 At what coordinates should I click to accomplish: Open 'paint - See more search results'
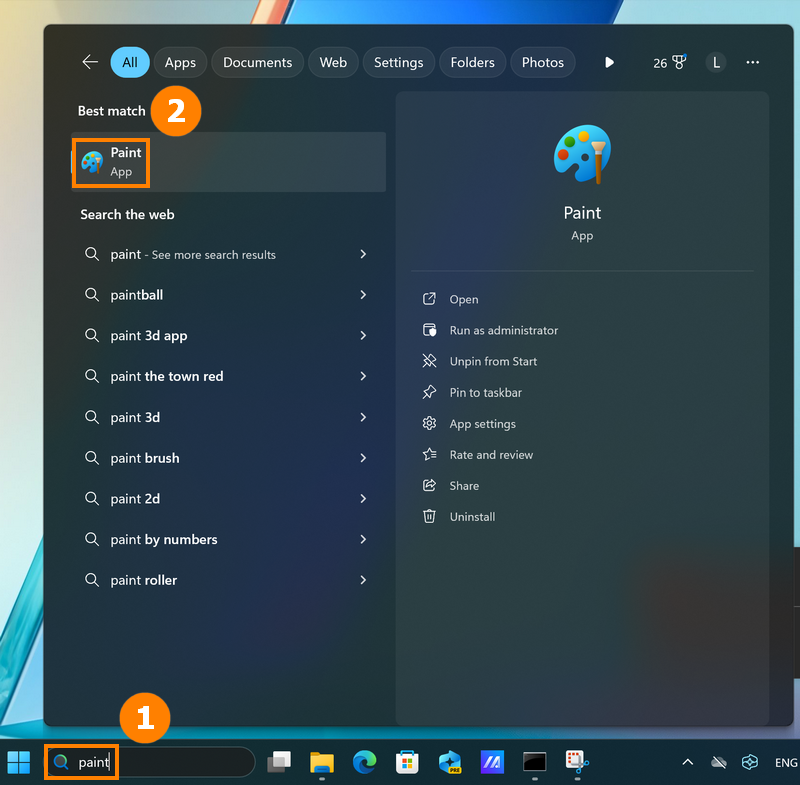click(228, 254)
